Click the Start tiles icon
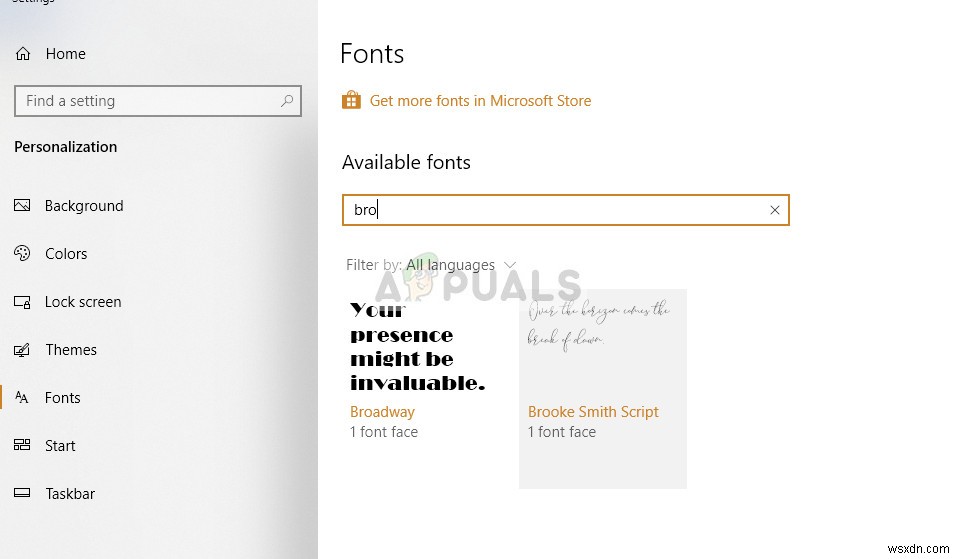This screenshot has width=961, height=559. [22, 445]
